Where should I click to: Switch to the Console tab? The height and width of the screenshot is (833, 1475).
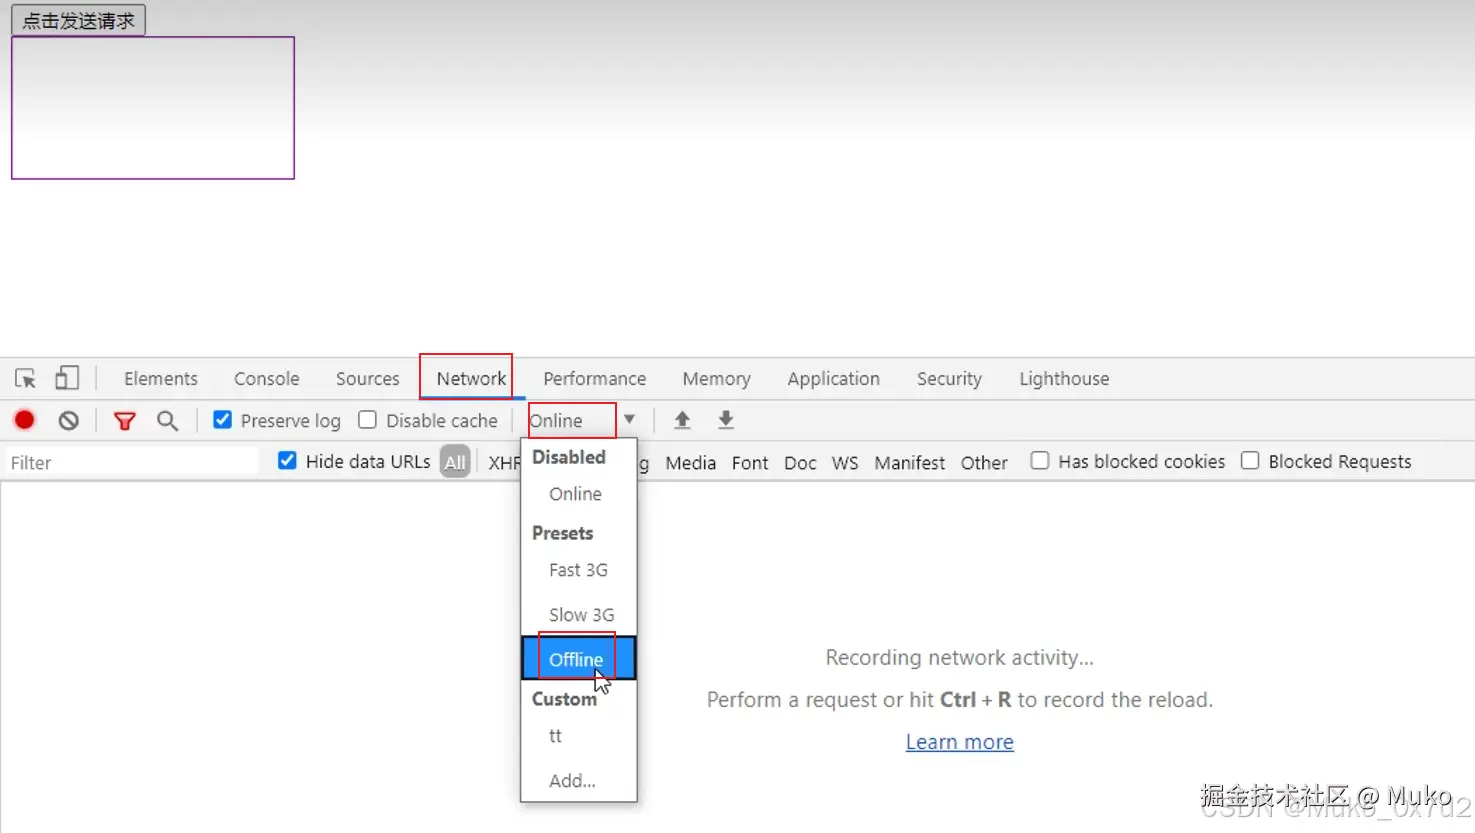click(267, 379)
